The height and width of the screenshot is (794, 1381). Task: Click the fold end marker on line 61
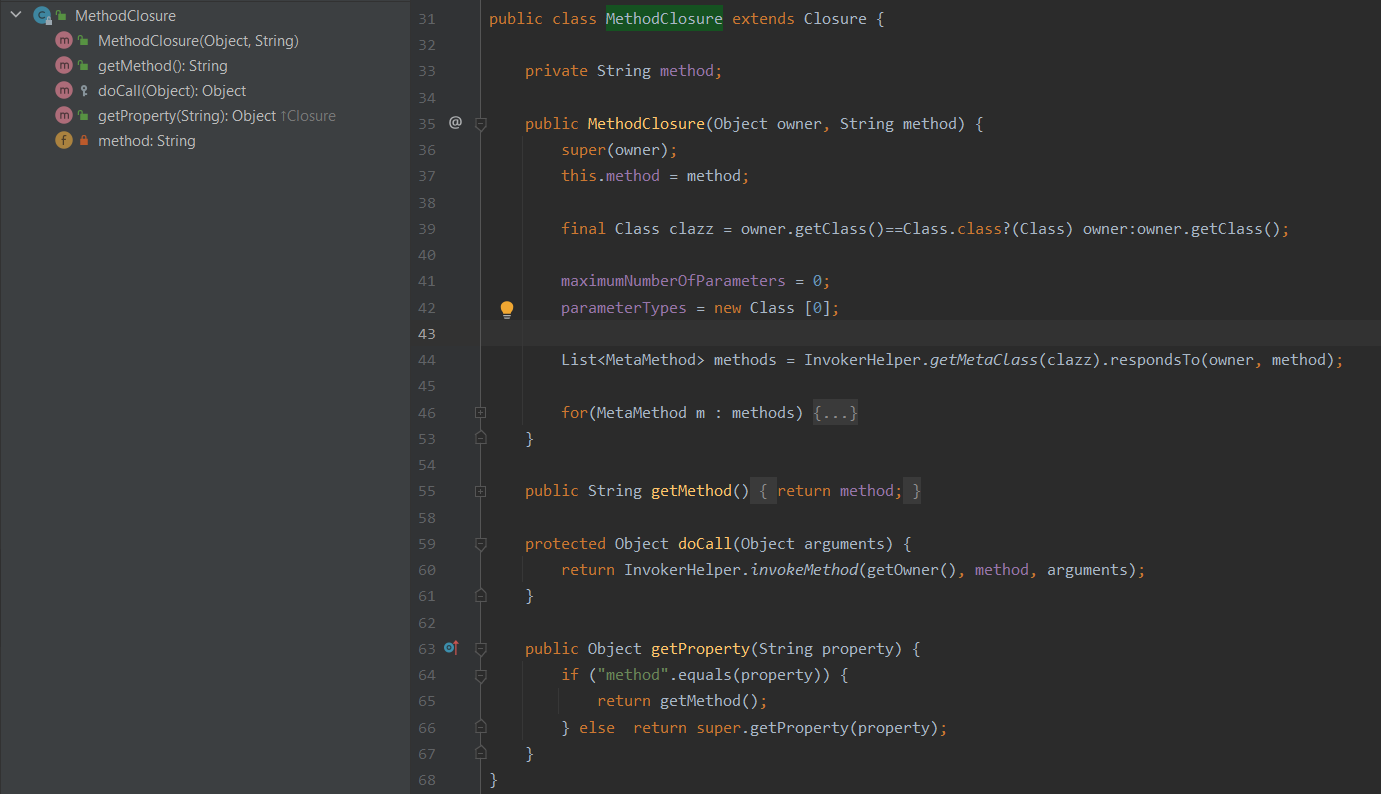point(480,595)
